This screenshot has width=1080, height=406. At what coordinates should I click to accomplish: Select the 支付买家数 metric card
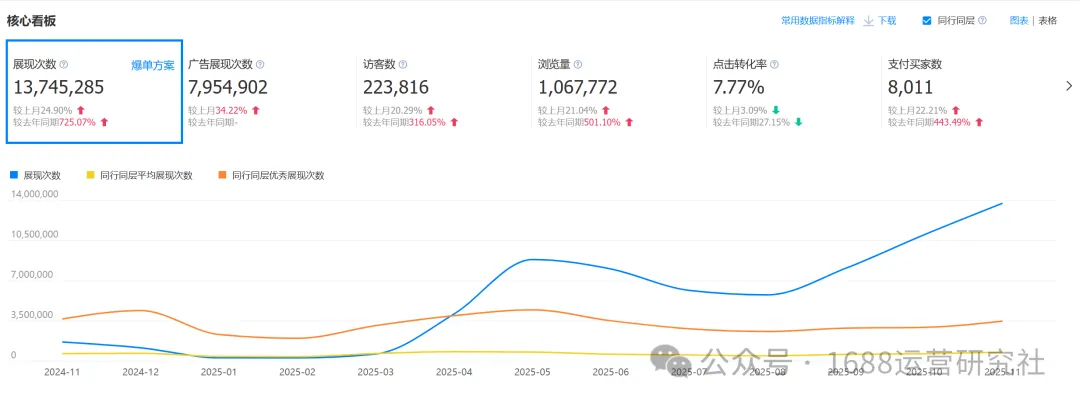pyautogui.click(x=965, y=92)
